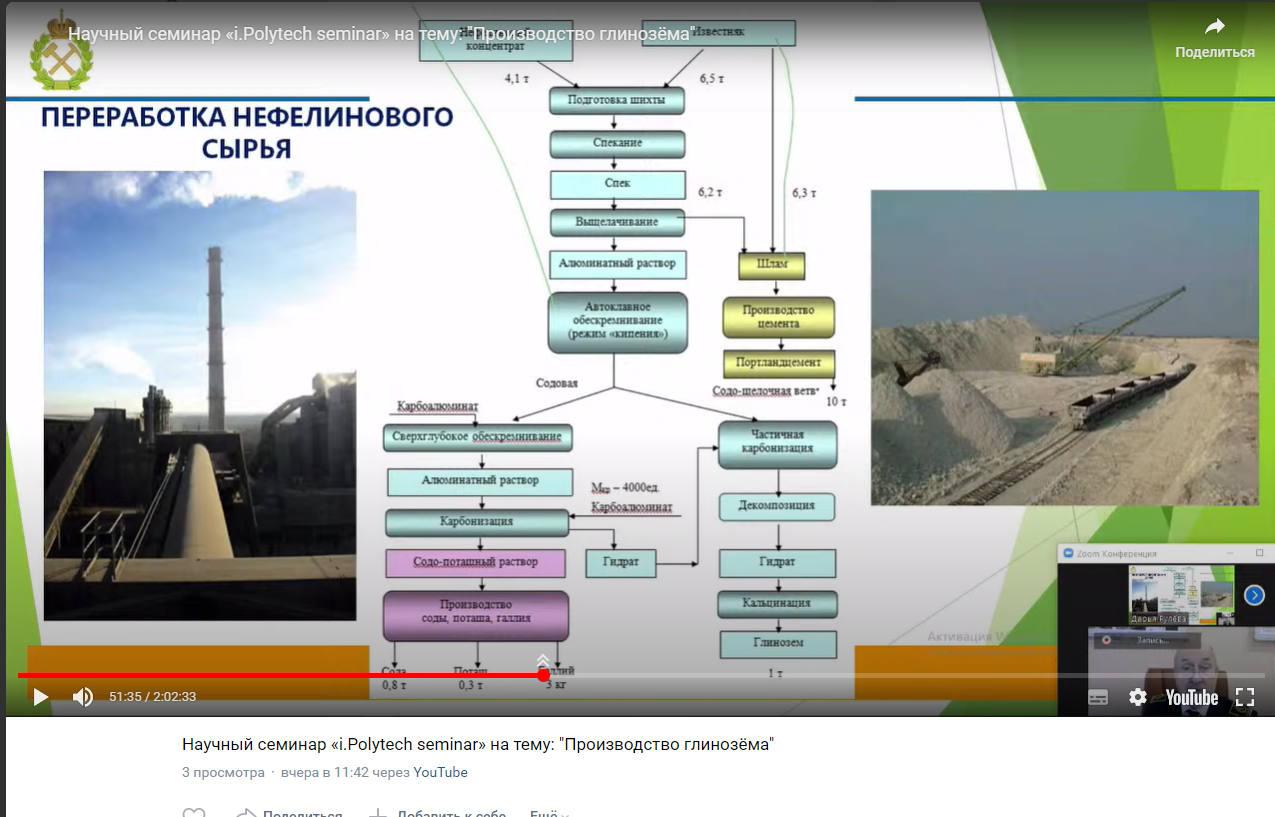Screen dimensions: 1275x817
Task: Click the 'Спекание' flowchart box
Action: [x=618, y=144]
